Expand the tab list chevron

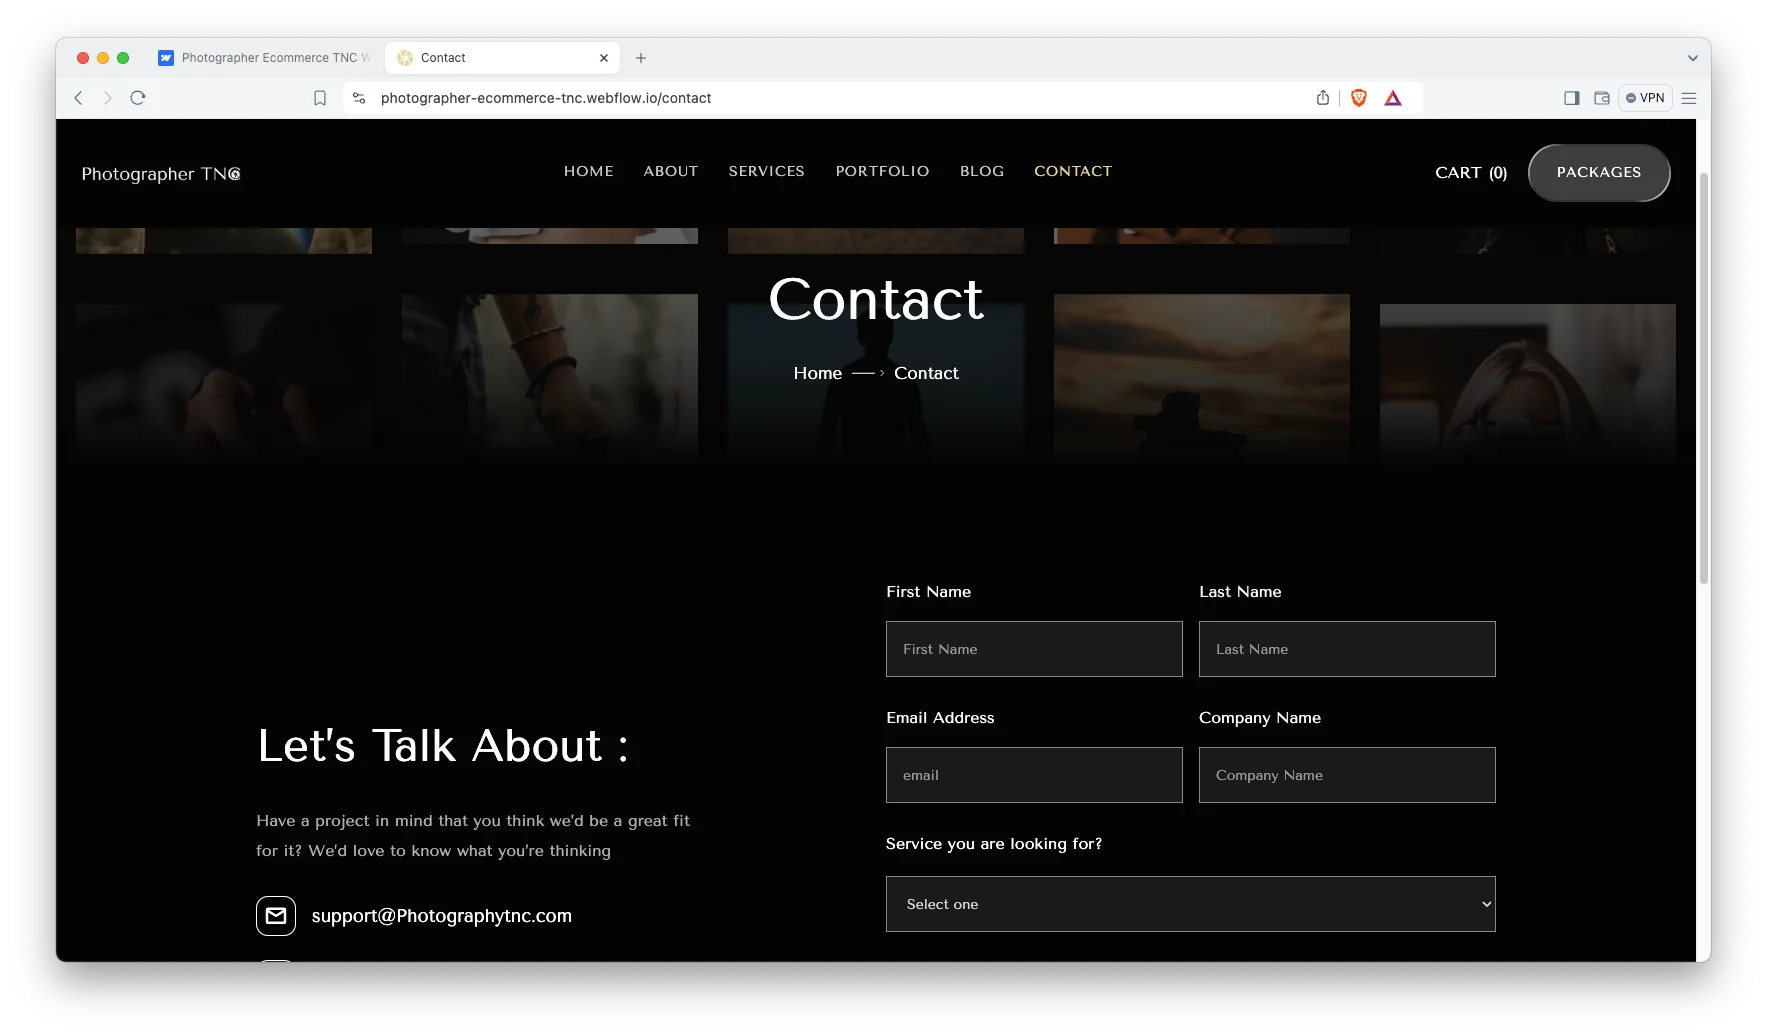click(x=1692, y=58)
